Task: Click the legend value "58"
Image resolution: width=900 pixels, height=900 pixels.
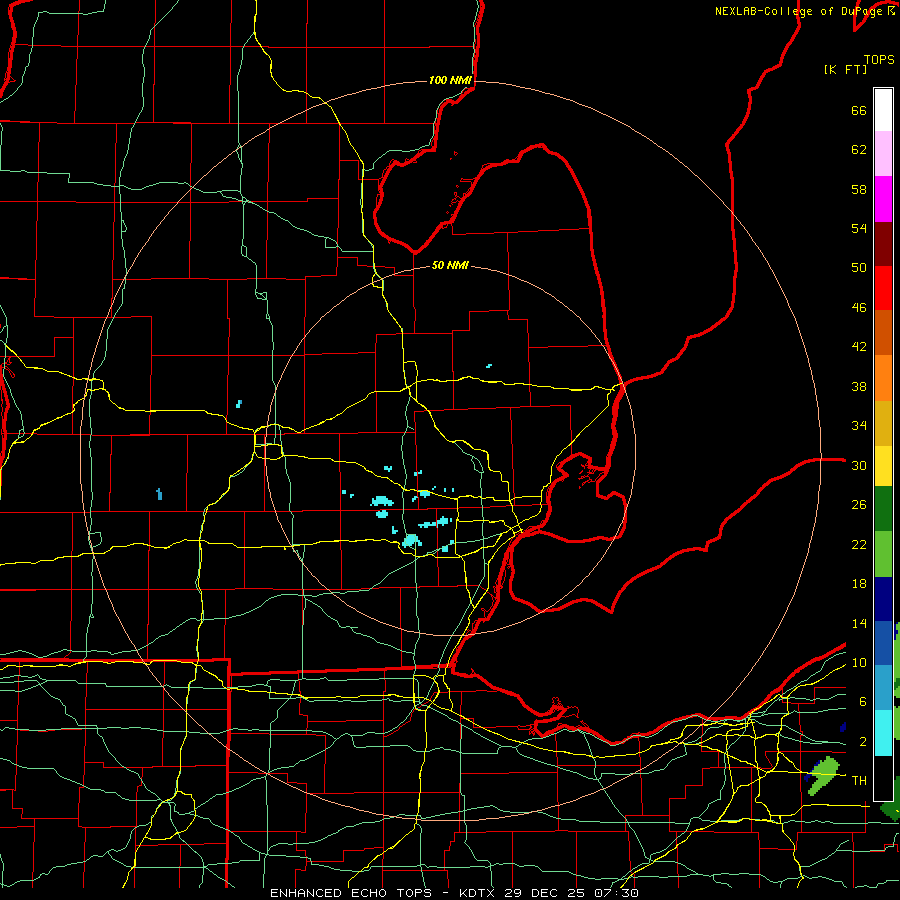Action: (x=859, y=189)
